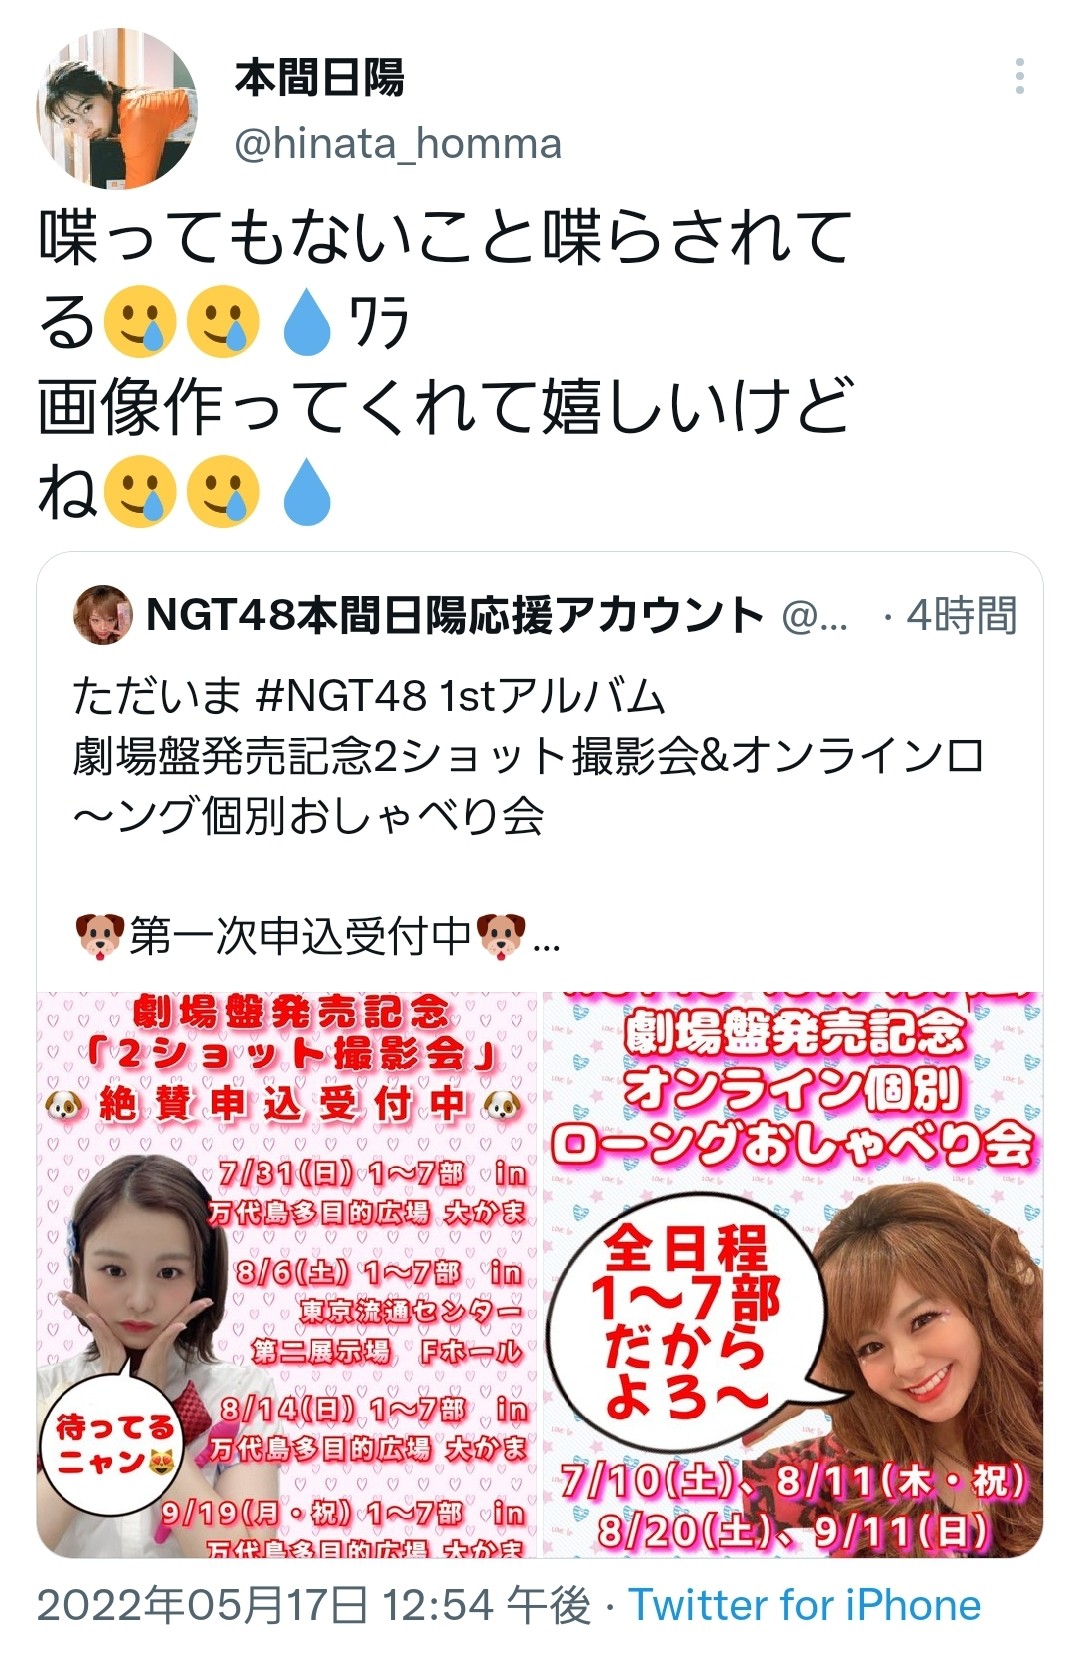Tap the water droplet emoji after ね

[306, 491]
